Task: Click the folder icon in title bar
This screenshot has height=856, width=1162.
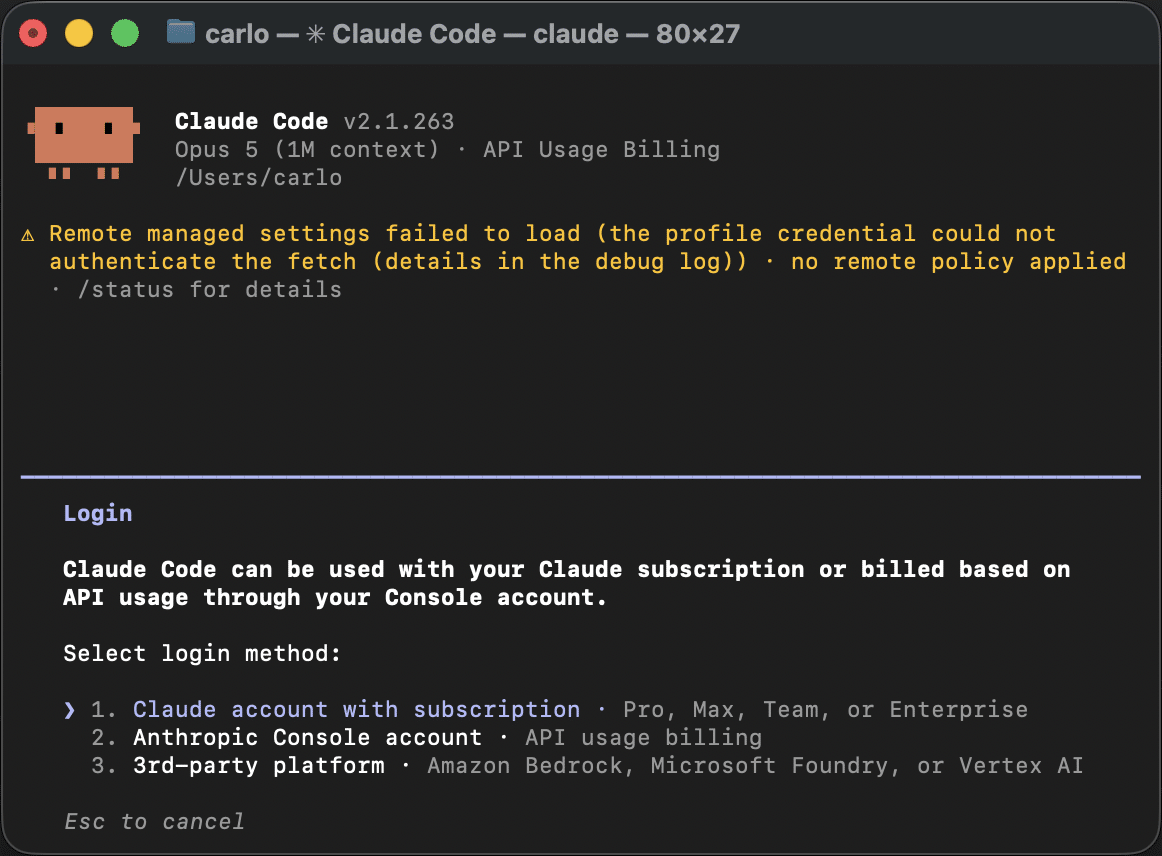Action: tap(181, 33)
